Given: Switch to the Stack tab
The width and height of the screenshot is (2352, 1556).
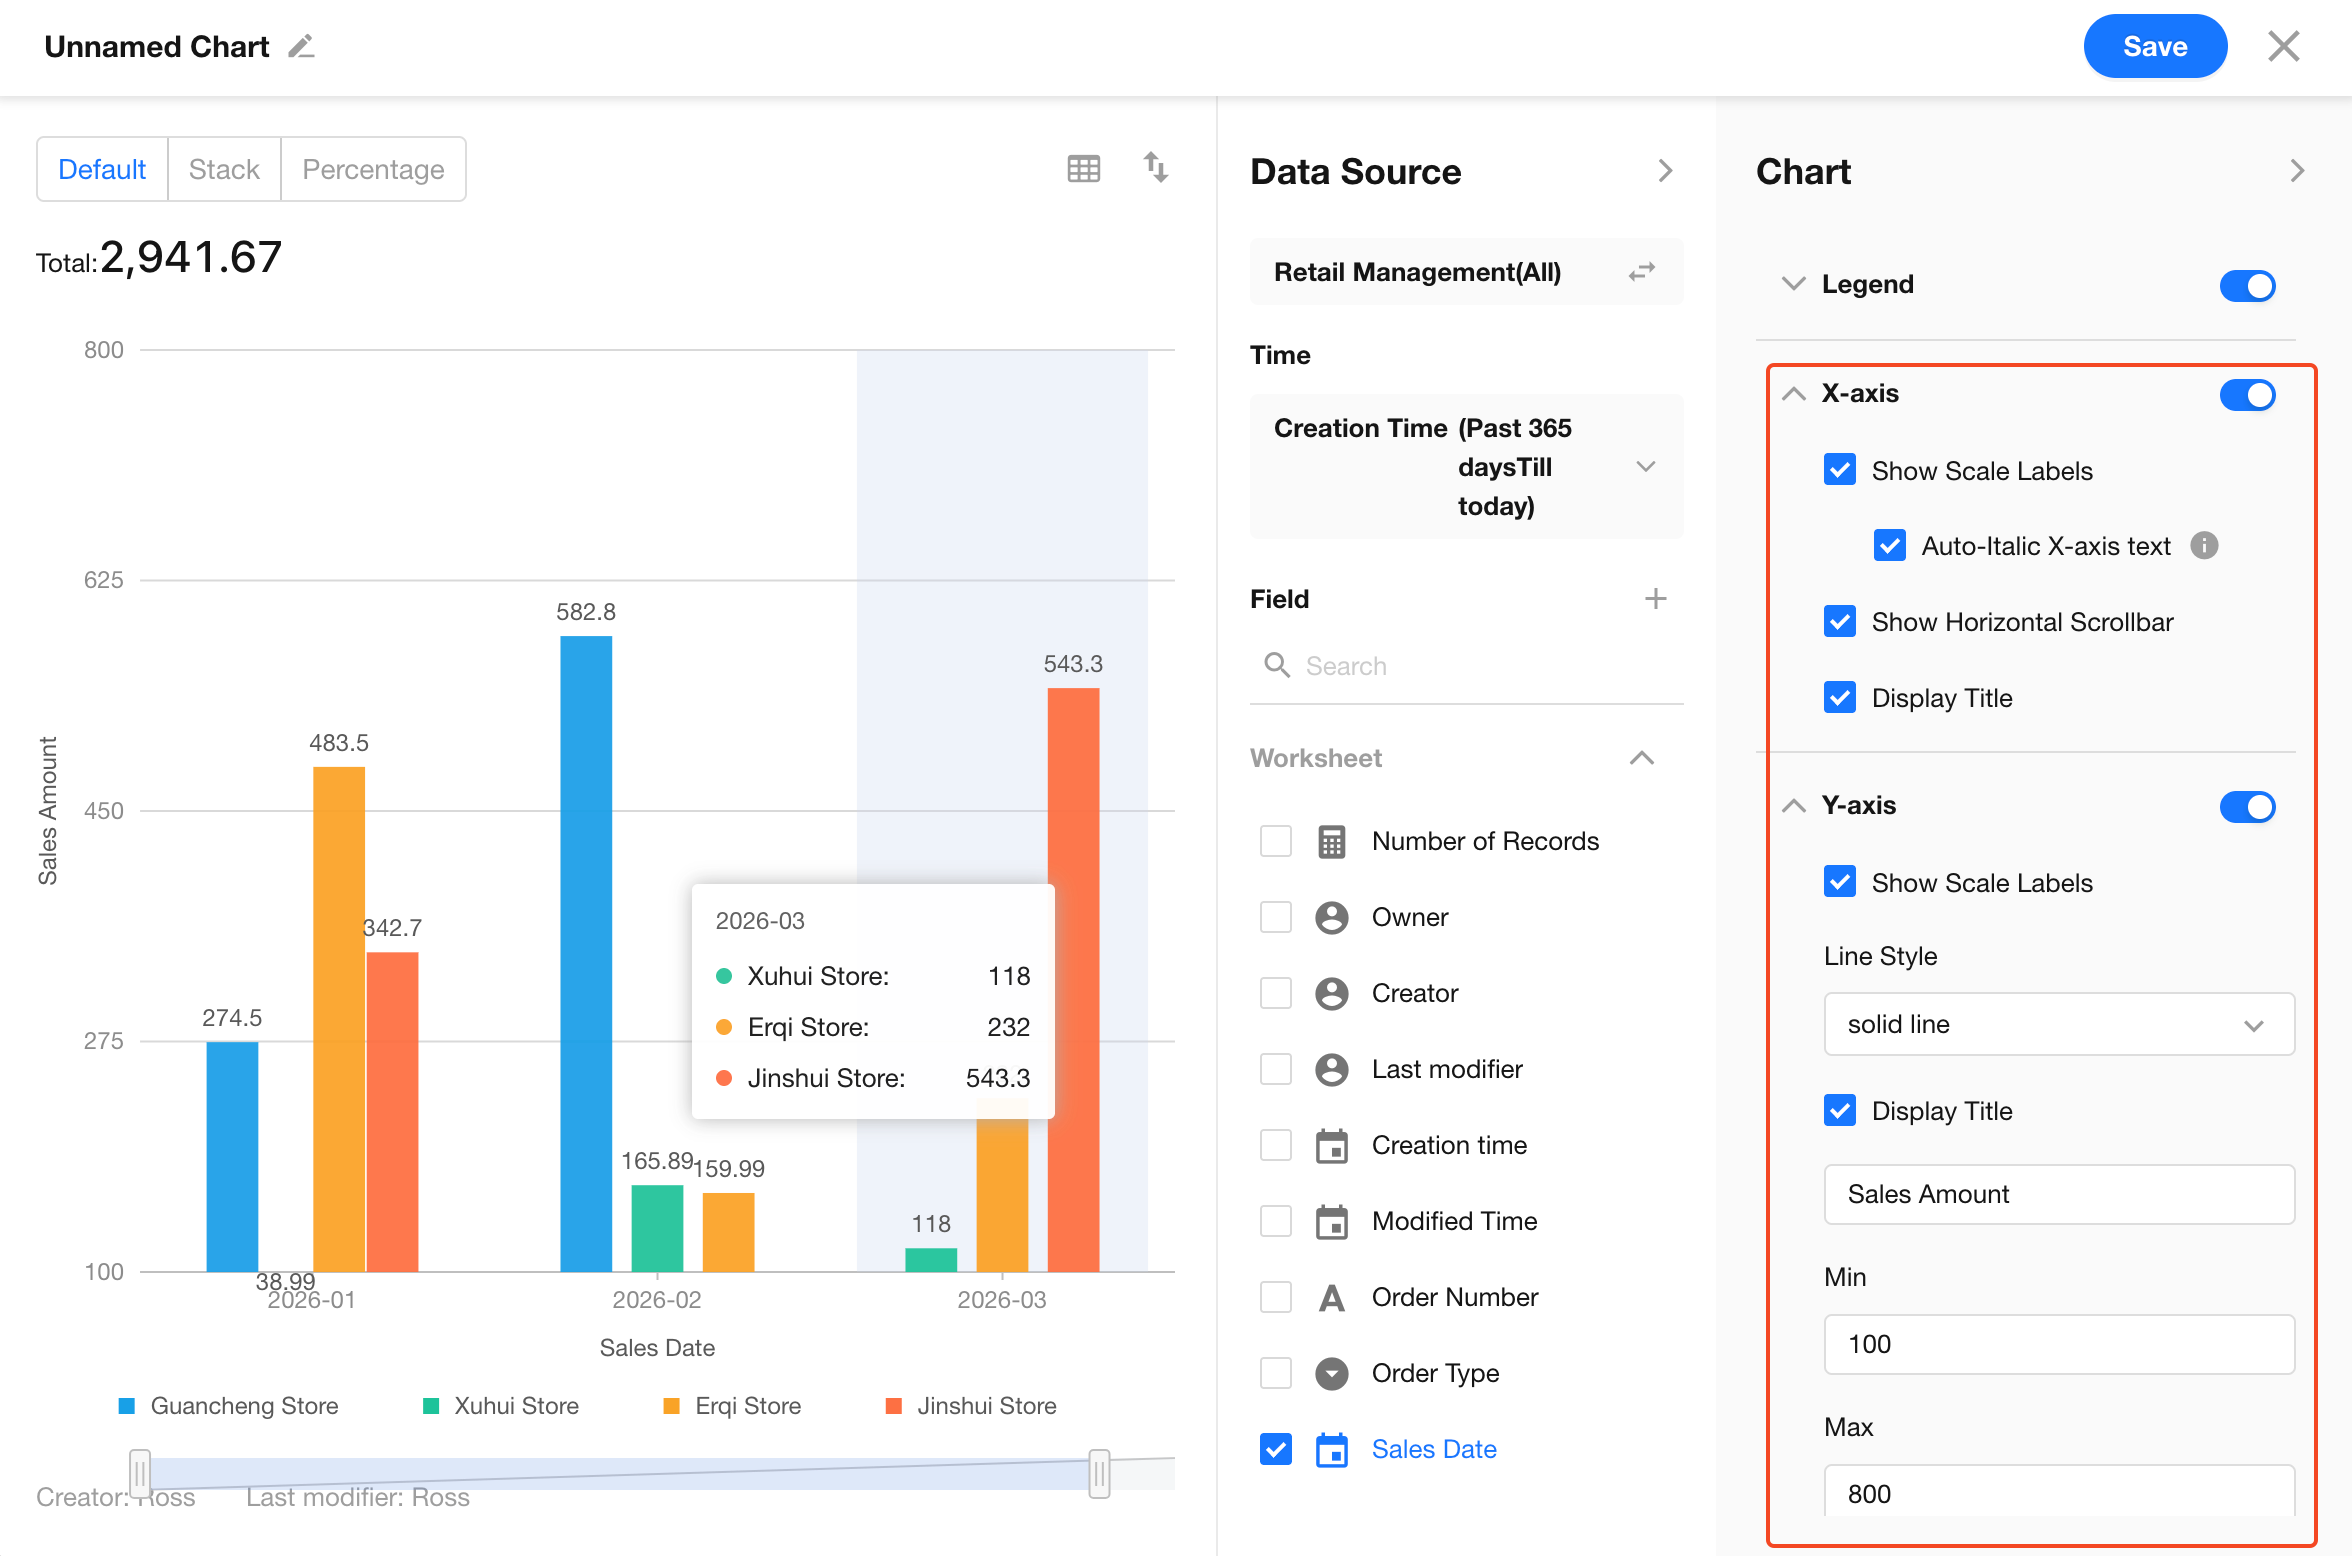Looking at the screenshot, I should [224, 170].
